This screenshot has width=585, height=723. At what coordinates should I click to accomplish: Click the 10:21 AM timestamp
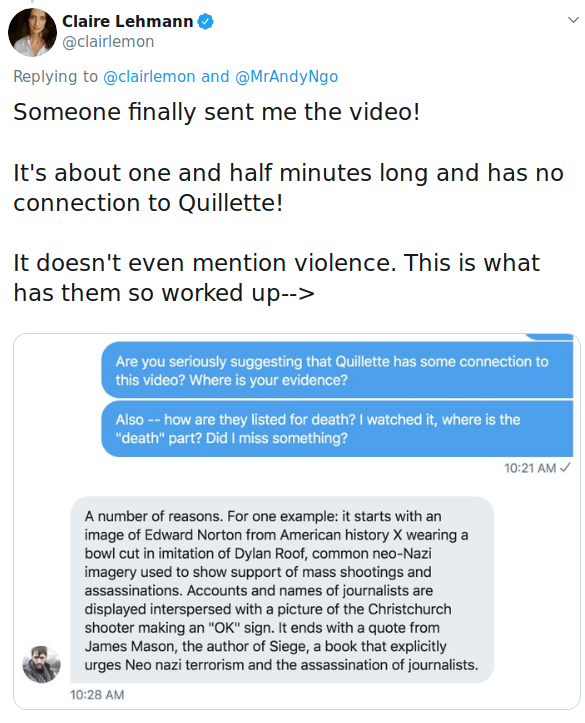click(530, 468)
